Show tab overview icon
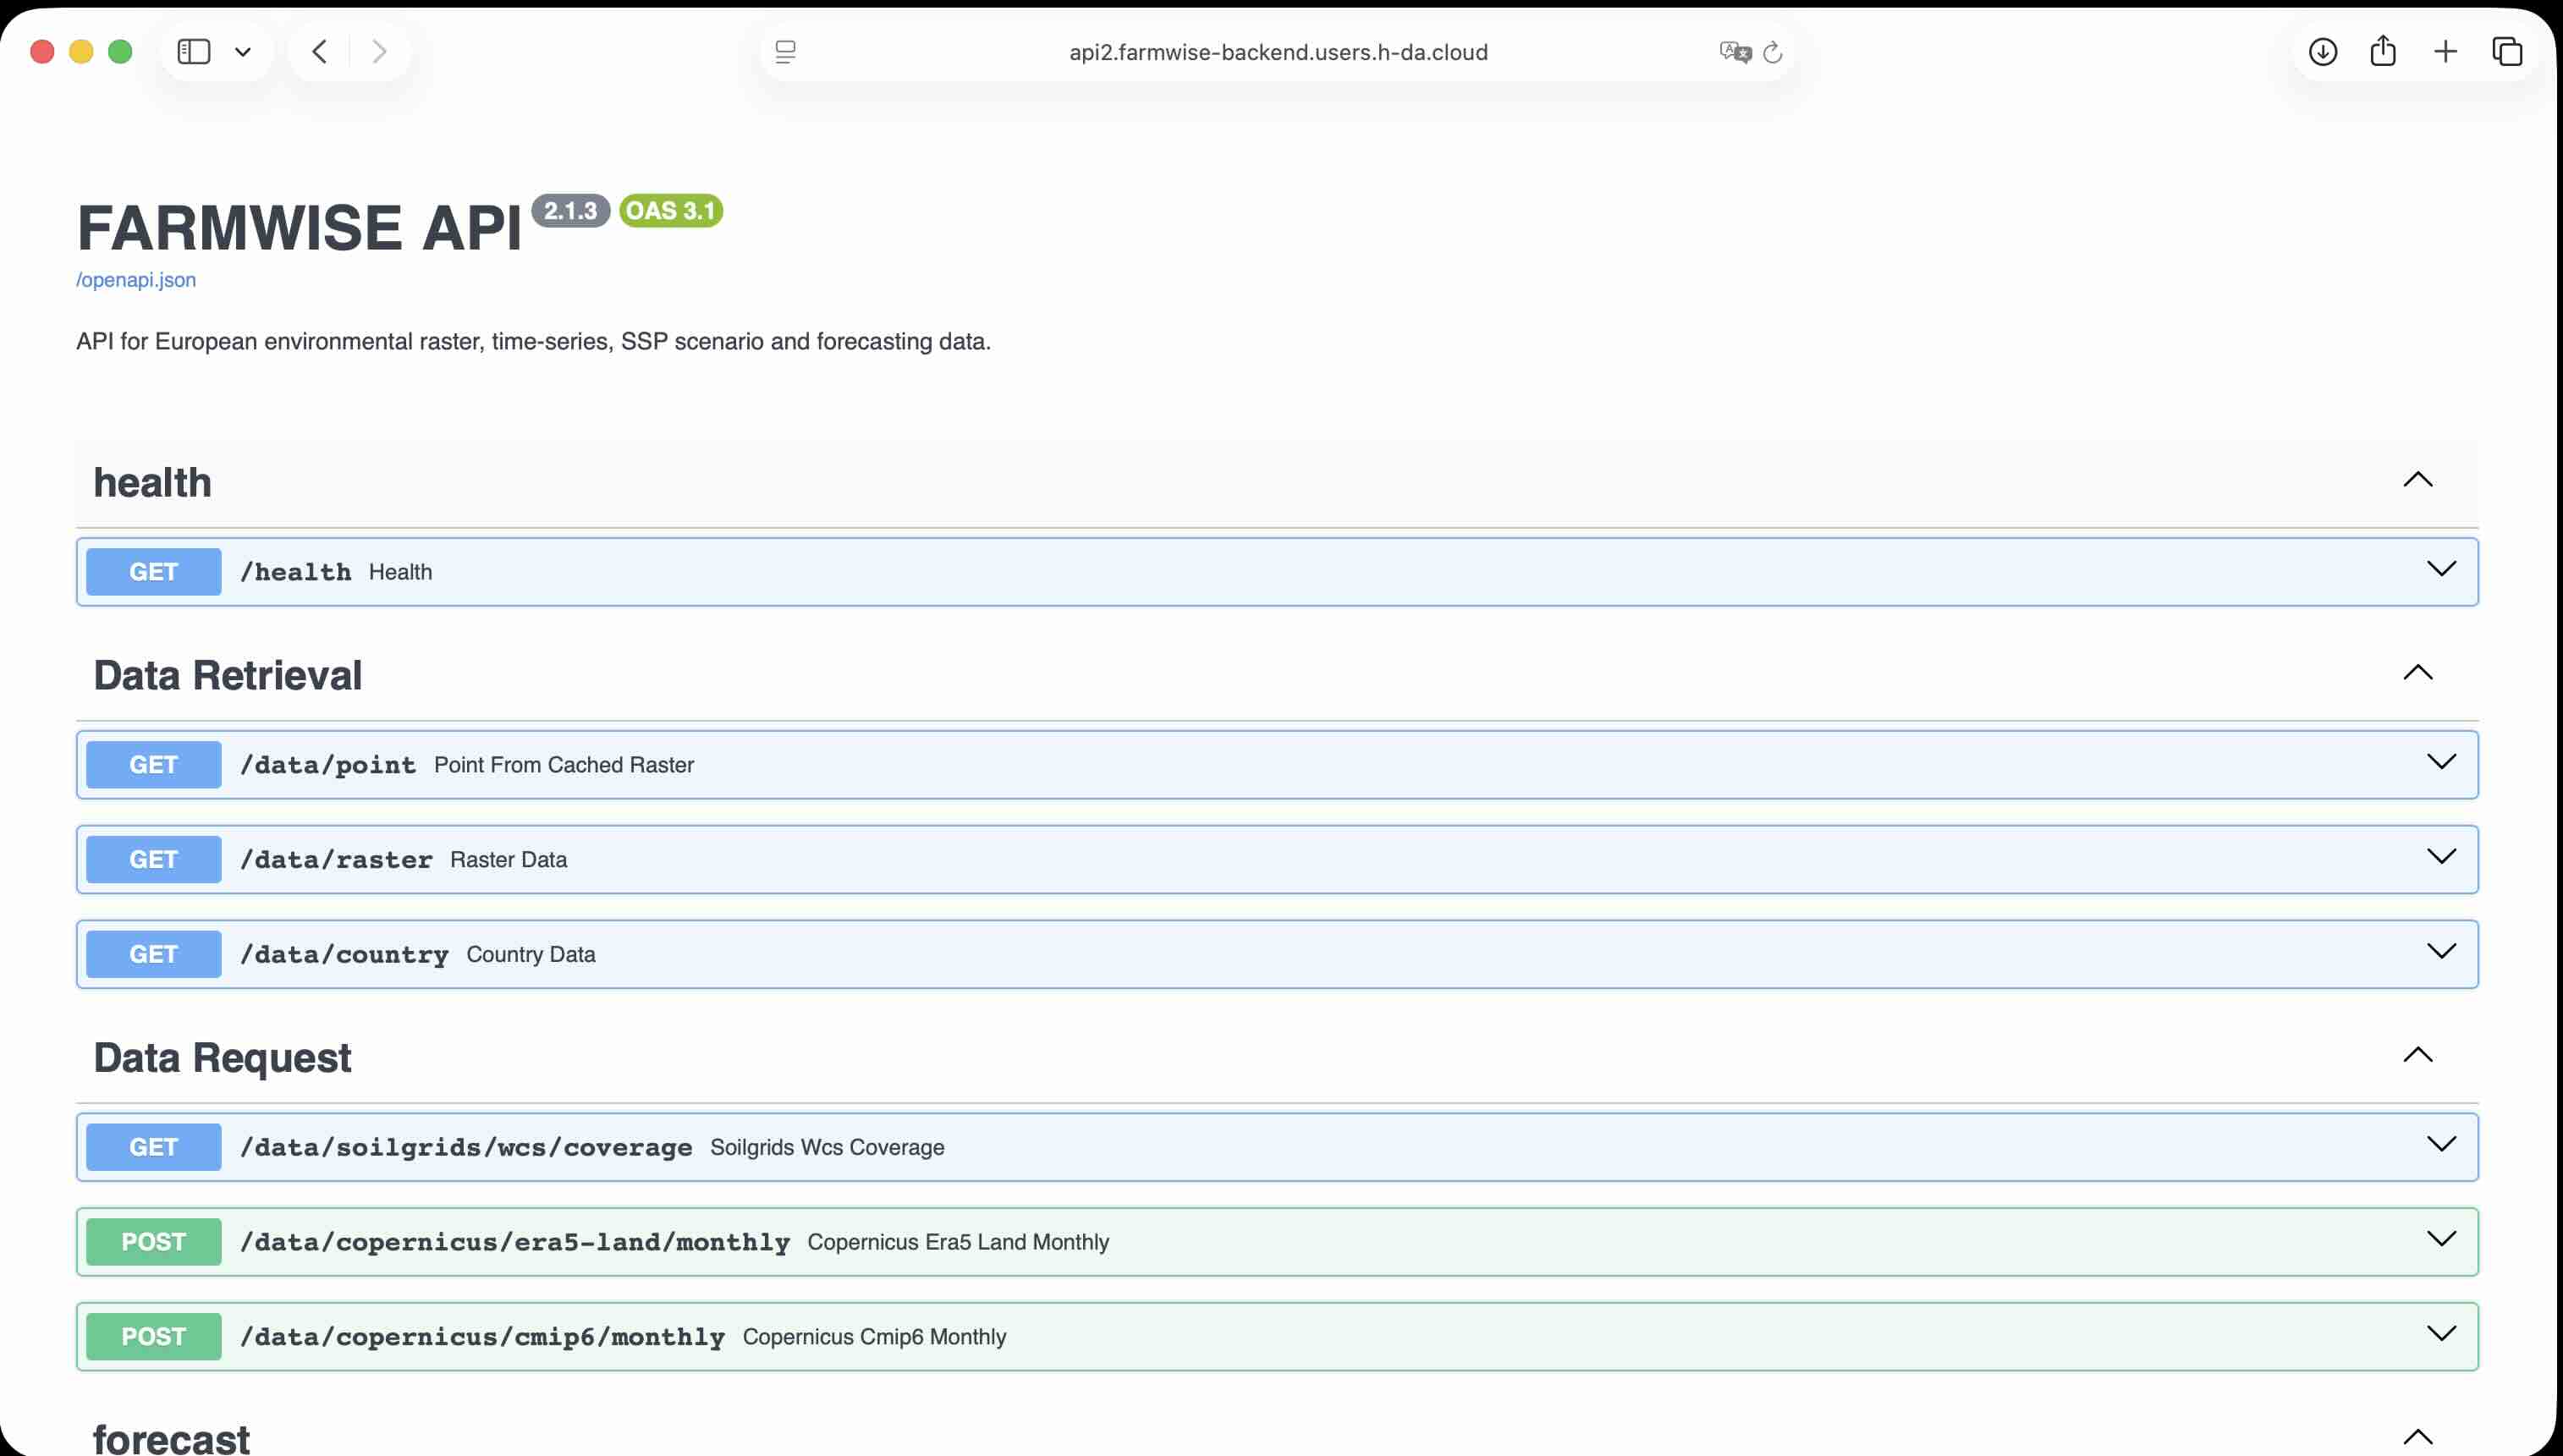This screenshot has height=1456, width=2563. (x=2507, y=52)
